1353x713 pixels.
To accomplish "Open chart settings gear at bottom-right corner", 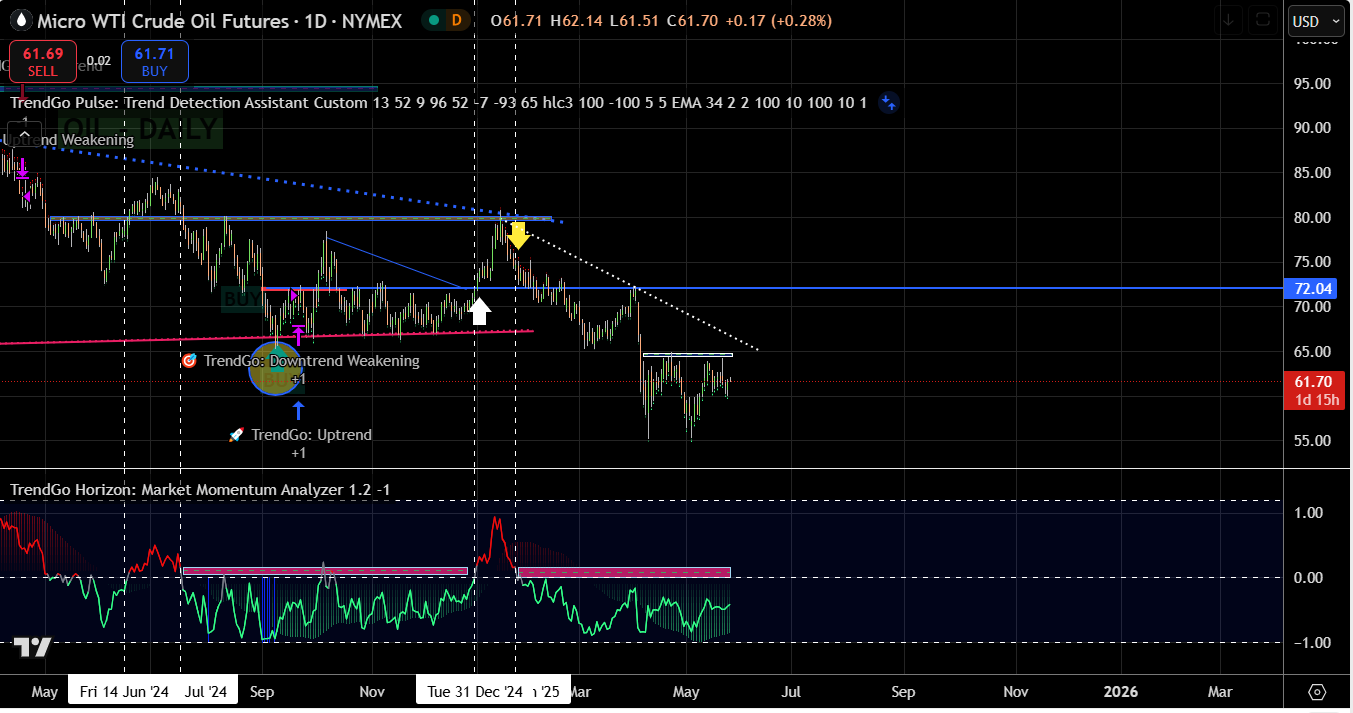I will tap(1317, 692).
